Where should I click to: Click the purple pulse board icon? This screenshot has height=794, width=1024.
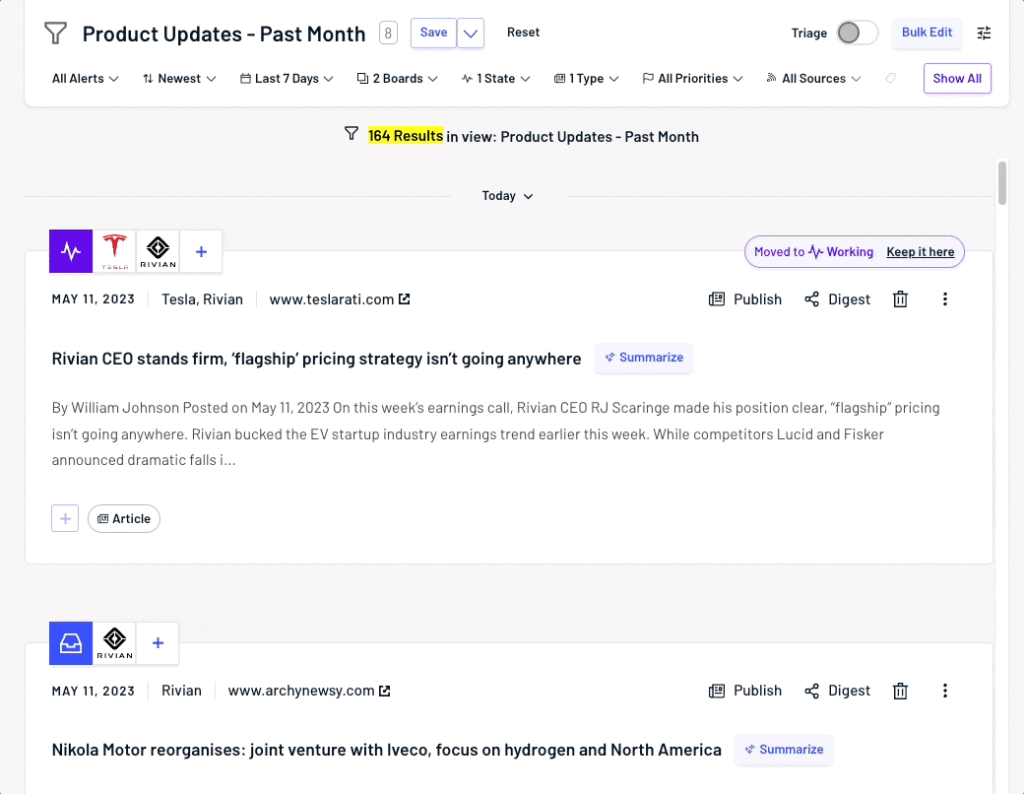70,251
